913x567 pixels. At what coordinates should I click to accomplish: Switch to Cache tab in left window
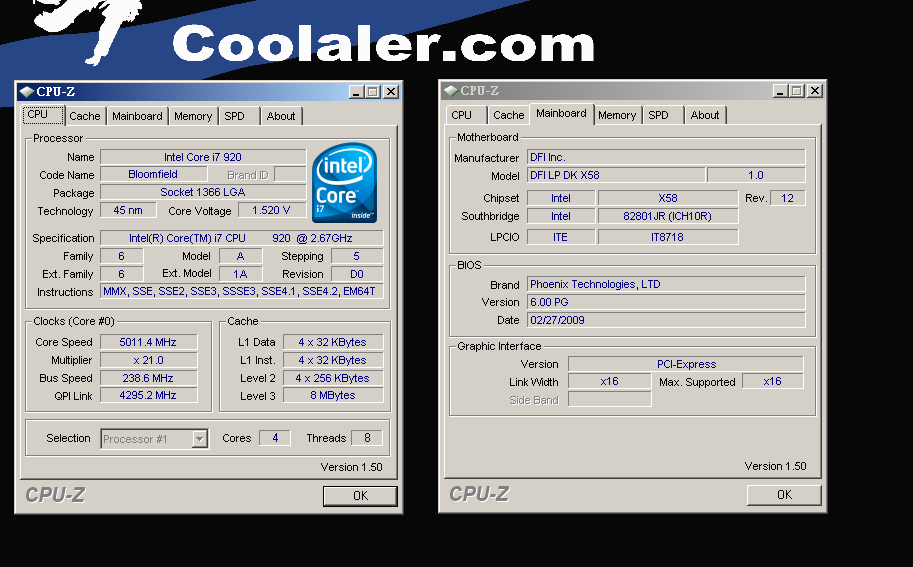coord(85,116)
